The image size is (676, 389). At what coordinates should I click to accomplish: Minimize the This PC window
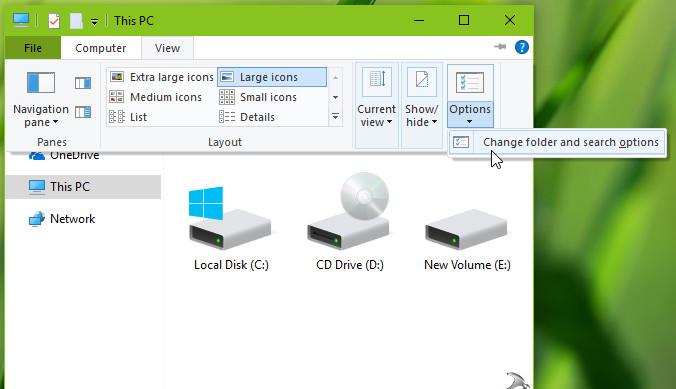419,20
